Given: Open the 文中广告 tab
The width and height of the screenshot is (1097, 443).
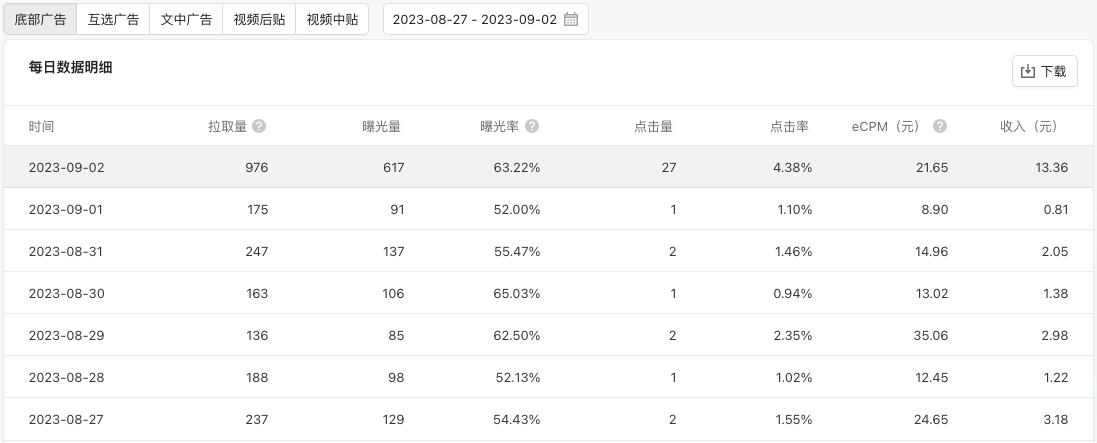Looking at the screenshot, I should [x=186, y=20].
